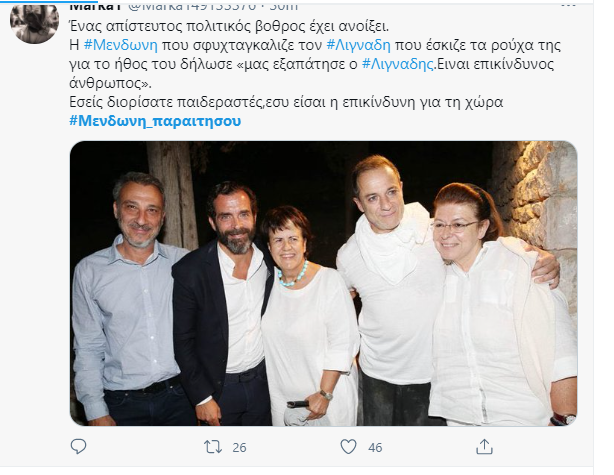
Task: Open the #Λιγναδη hashtag link
Action: coord(358,45)
